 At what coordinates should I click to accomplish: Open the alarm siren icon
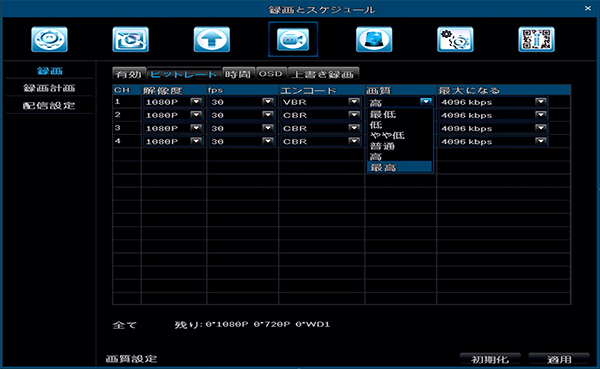[x=374, y=39]
